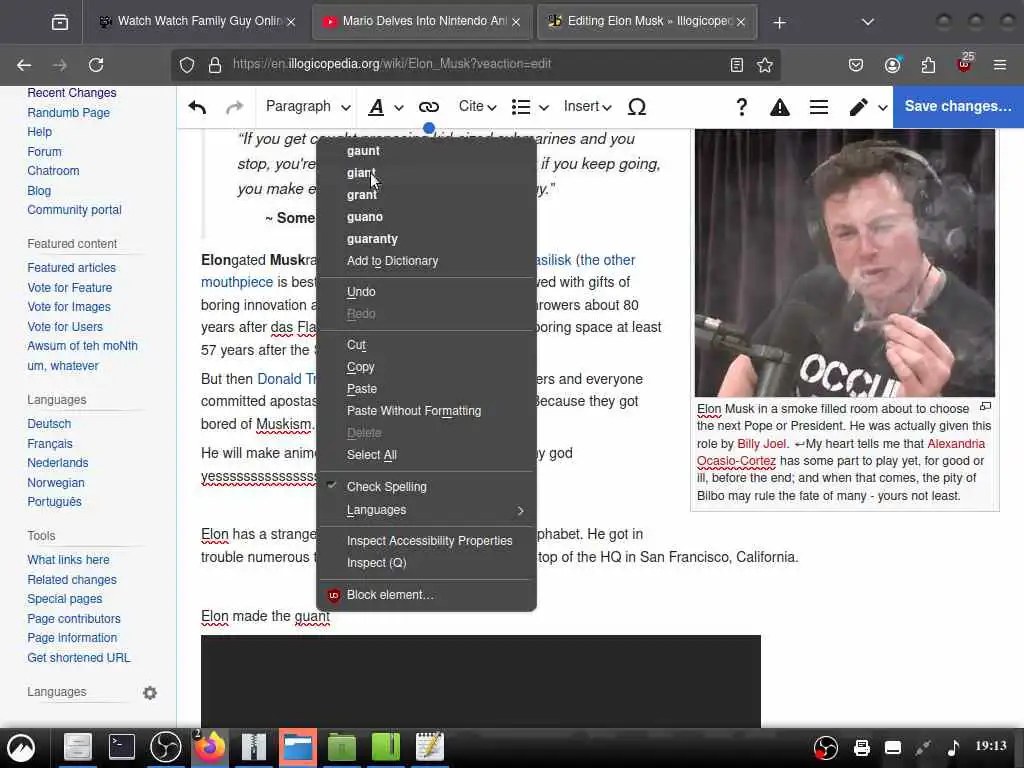1024x768 pixels.
Task: Switch to Mario Delves Into Nintendo tab
Action: tap(422, 22)
